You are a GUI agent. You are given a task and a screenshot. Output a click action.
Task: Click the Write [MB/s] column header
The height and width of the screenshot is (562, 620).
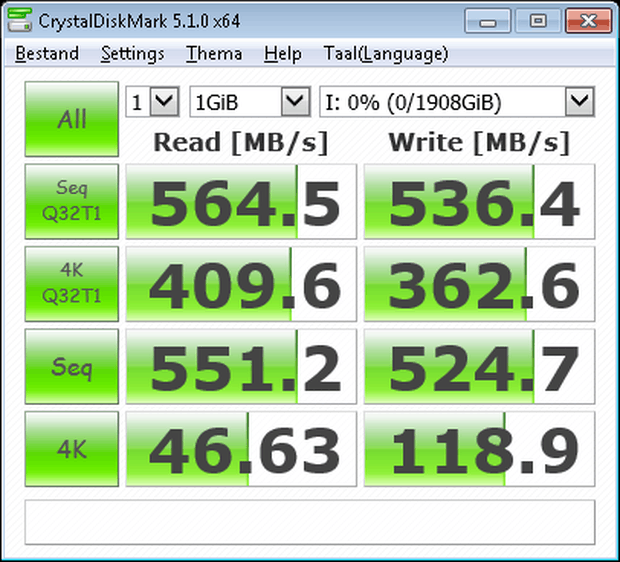coord(479,142)
